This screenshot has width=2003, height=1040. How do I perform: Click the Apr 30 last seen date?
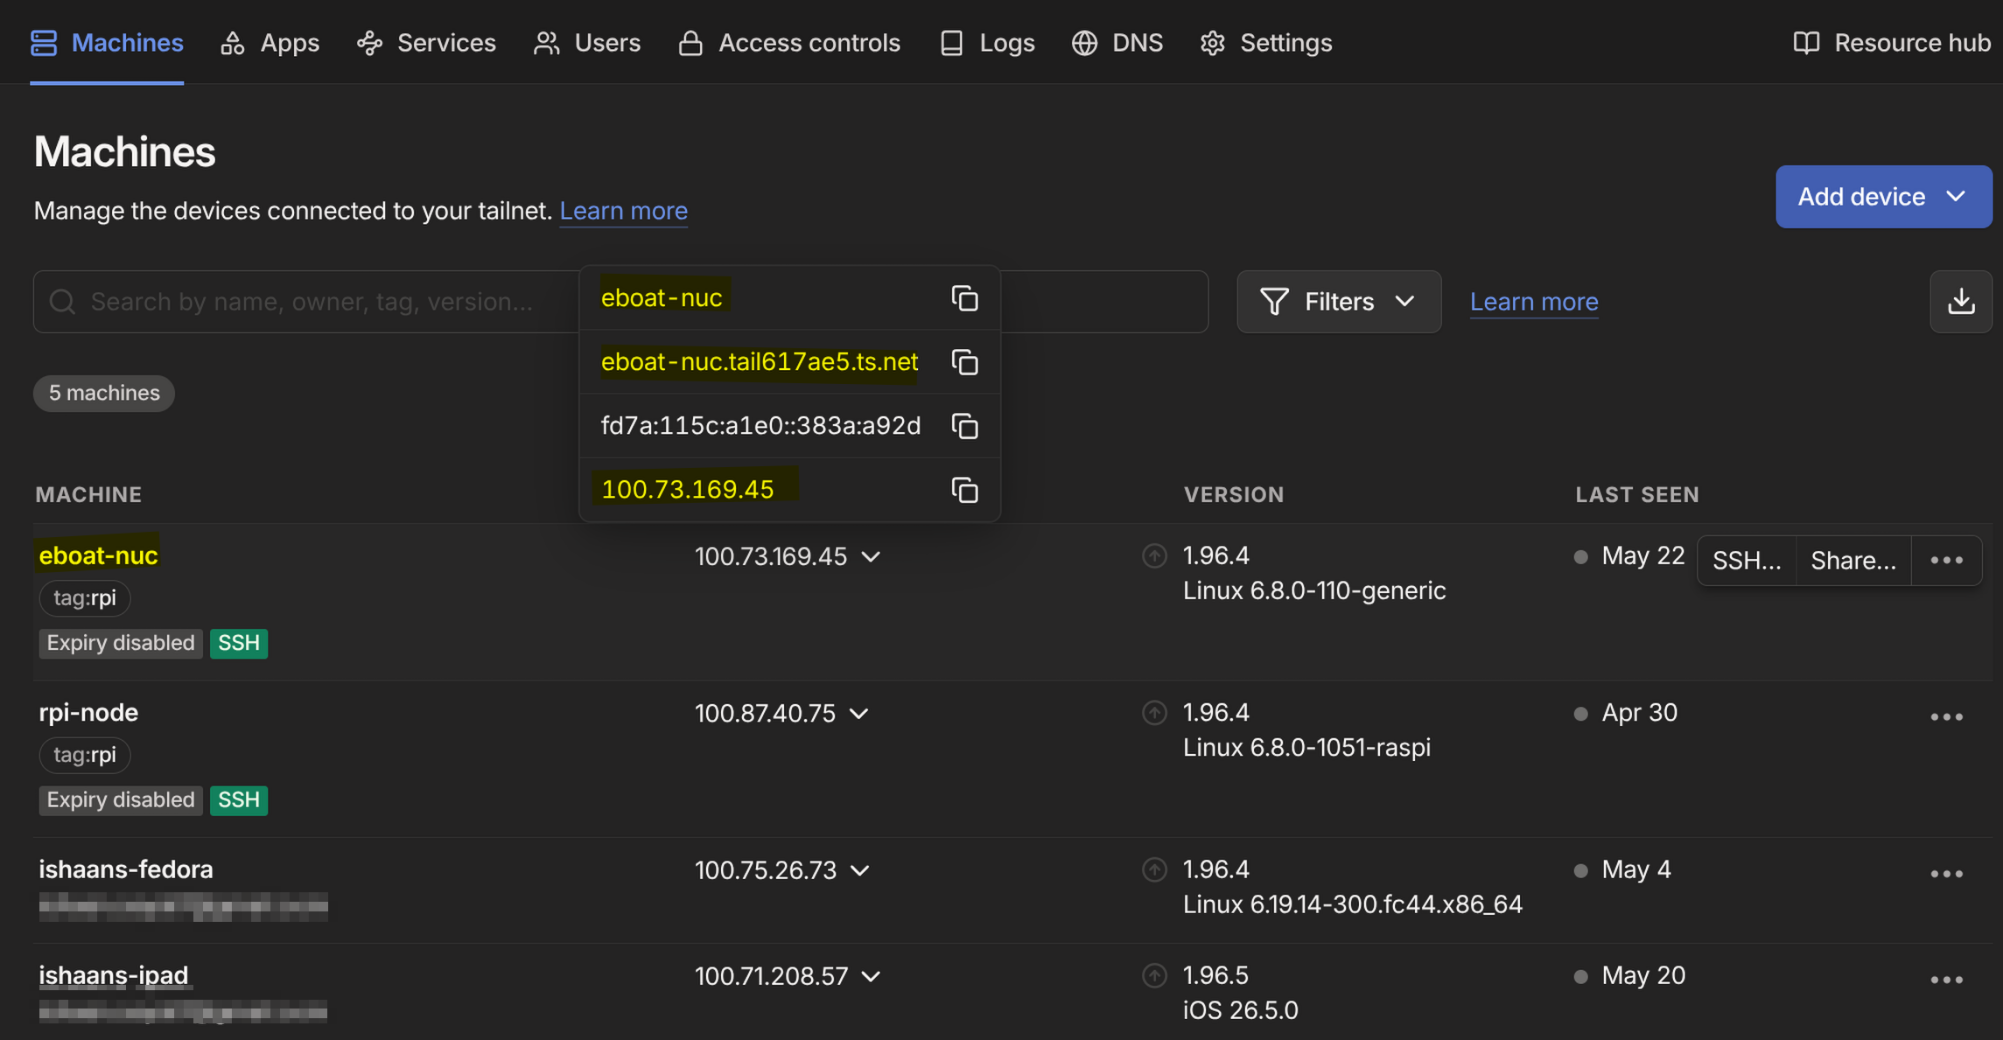click(x=1640, y=713)
